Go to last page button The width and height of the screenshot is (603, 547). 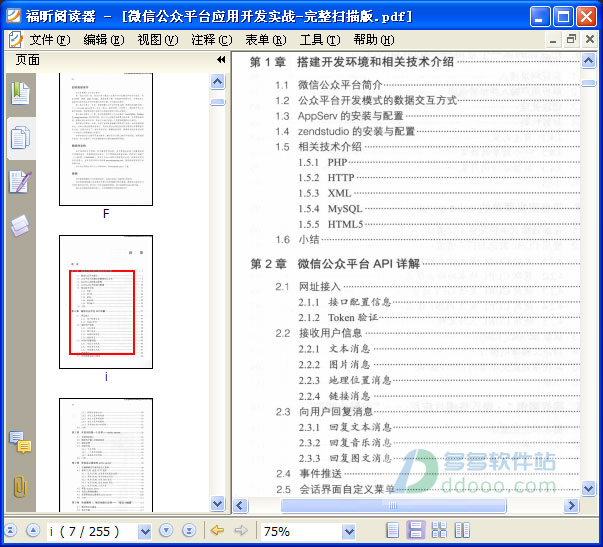point(189,531)
